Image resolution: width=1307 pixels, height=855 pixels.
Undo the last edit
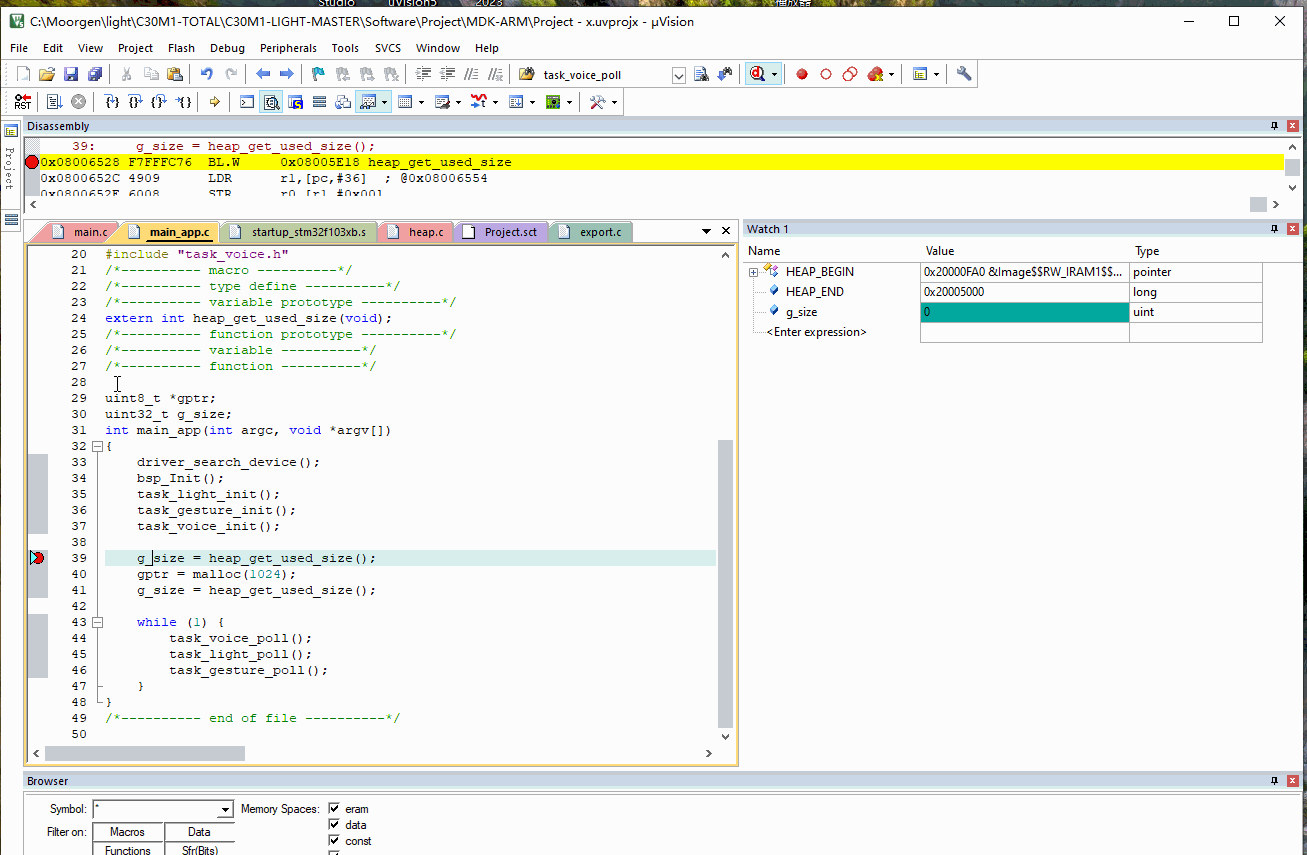(x=207, y=74)
